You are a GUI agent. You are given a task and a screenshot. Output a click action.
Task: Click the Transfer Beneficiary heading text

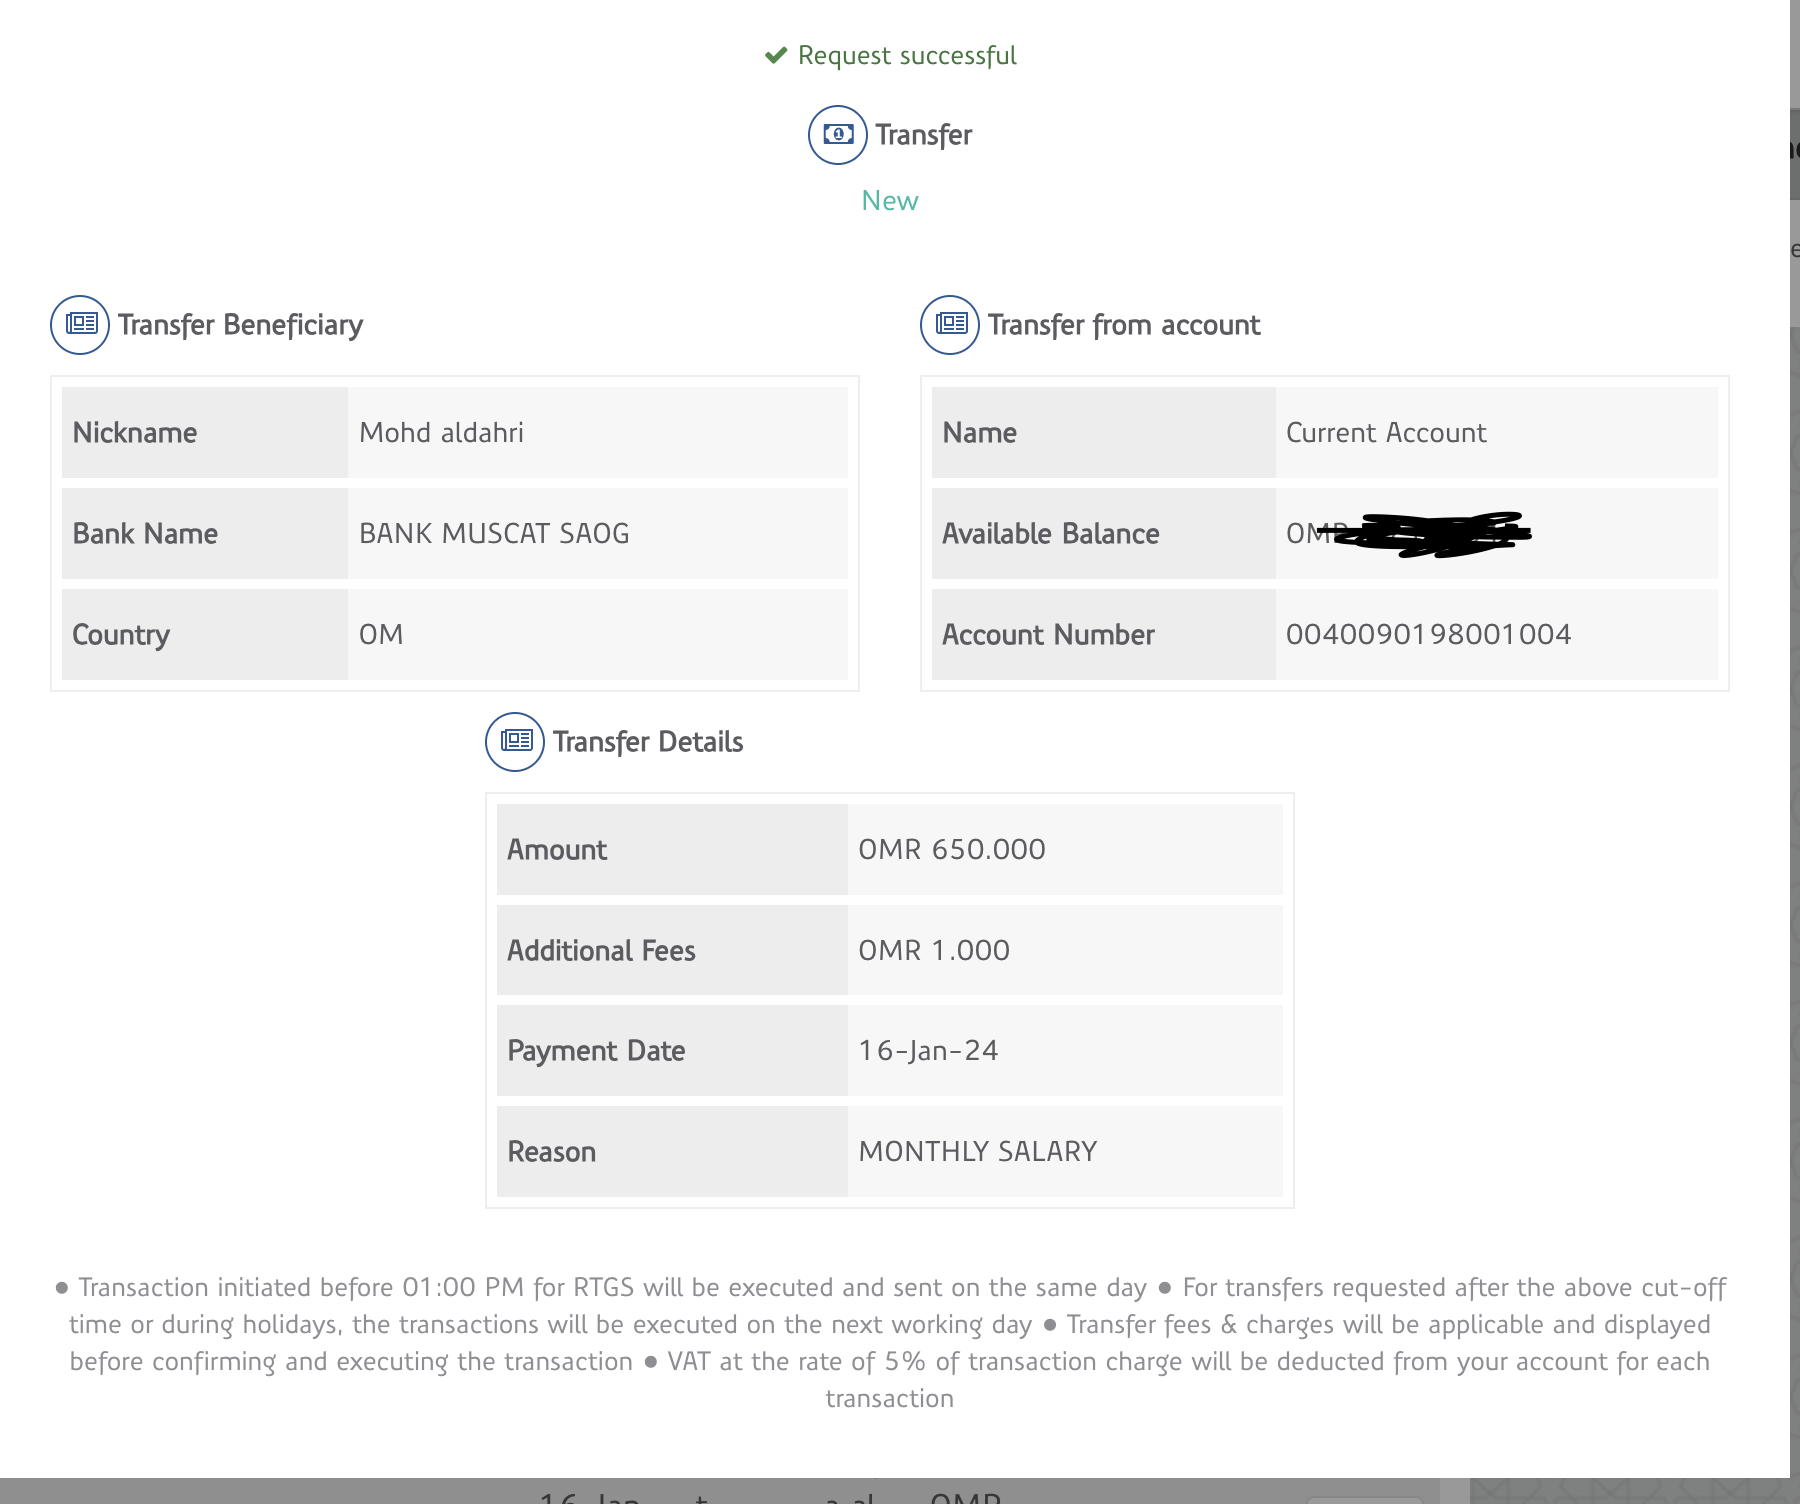coord(240,325)
